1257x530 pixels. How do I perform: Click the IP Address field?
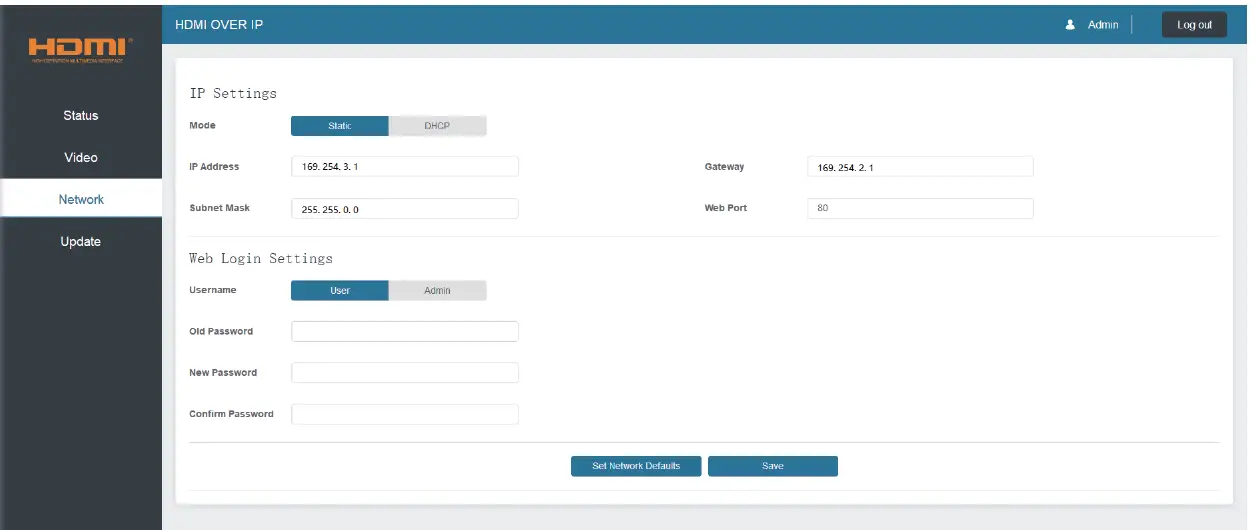point(405,167)
